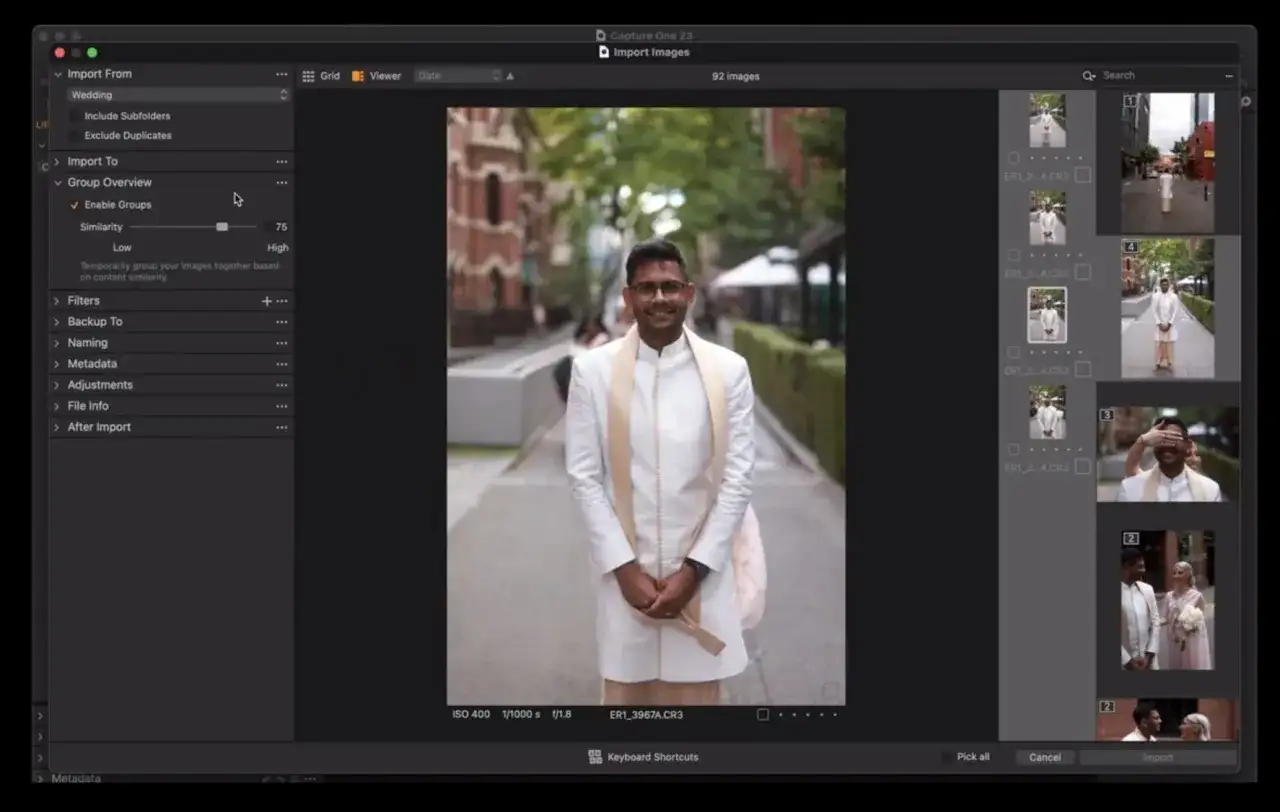The width and height of the screenshot is (1280, 812).
Task: Open the Naming panel options menu
Action: (x=282, y=343)
